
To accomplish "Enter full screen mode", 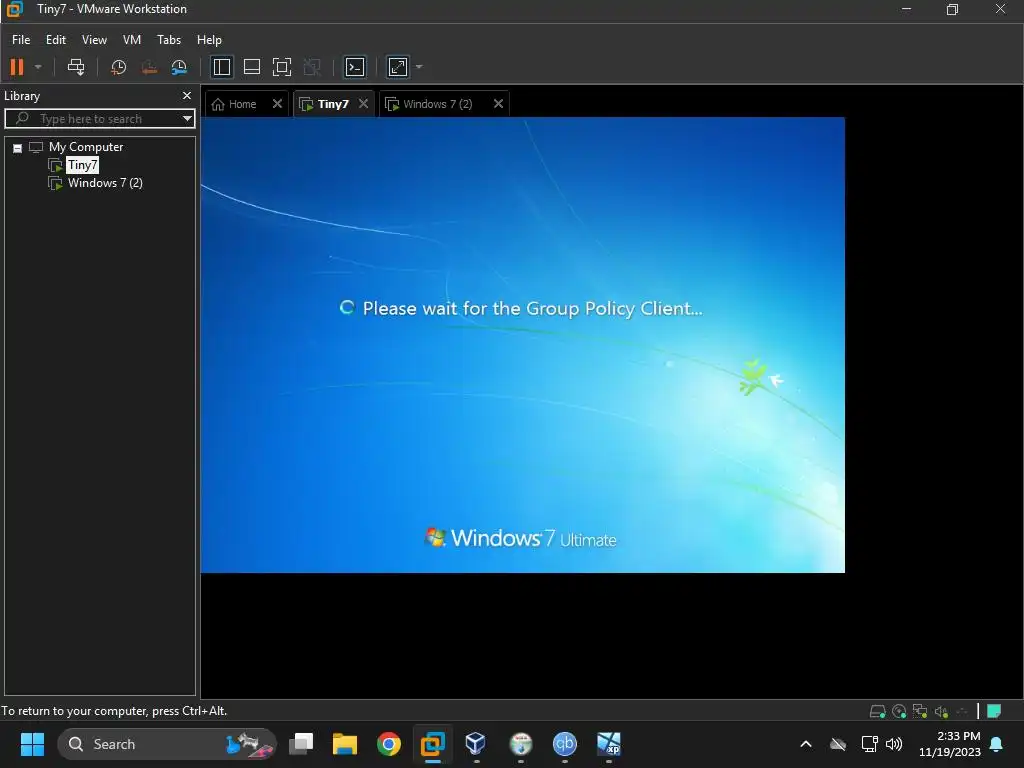I will [x=281, y=67].
